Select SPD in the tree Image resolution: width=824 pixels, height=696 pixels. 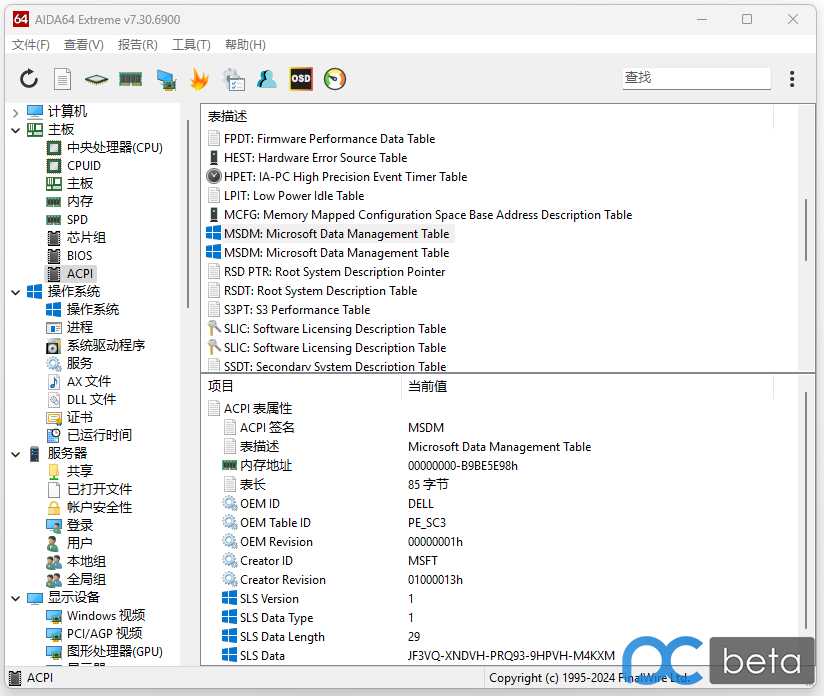tap(67, 220)
